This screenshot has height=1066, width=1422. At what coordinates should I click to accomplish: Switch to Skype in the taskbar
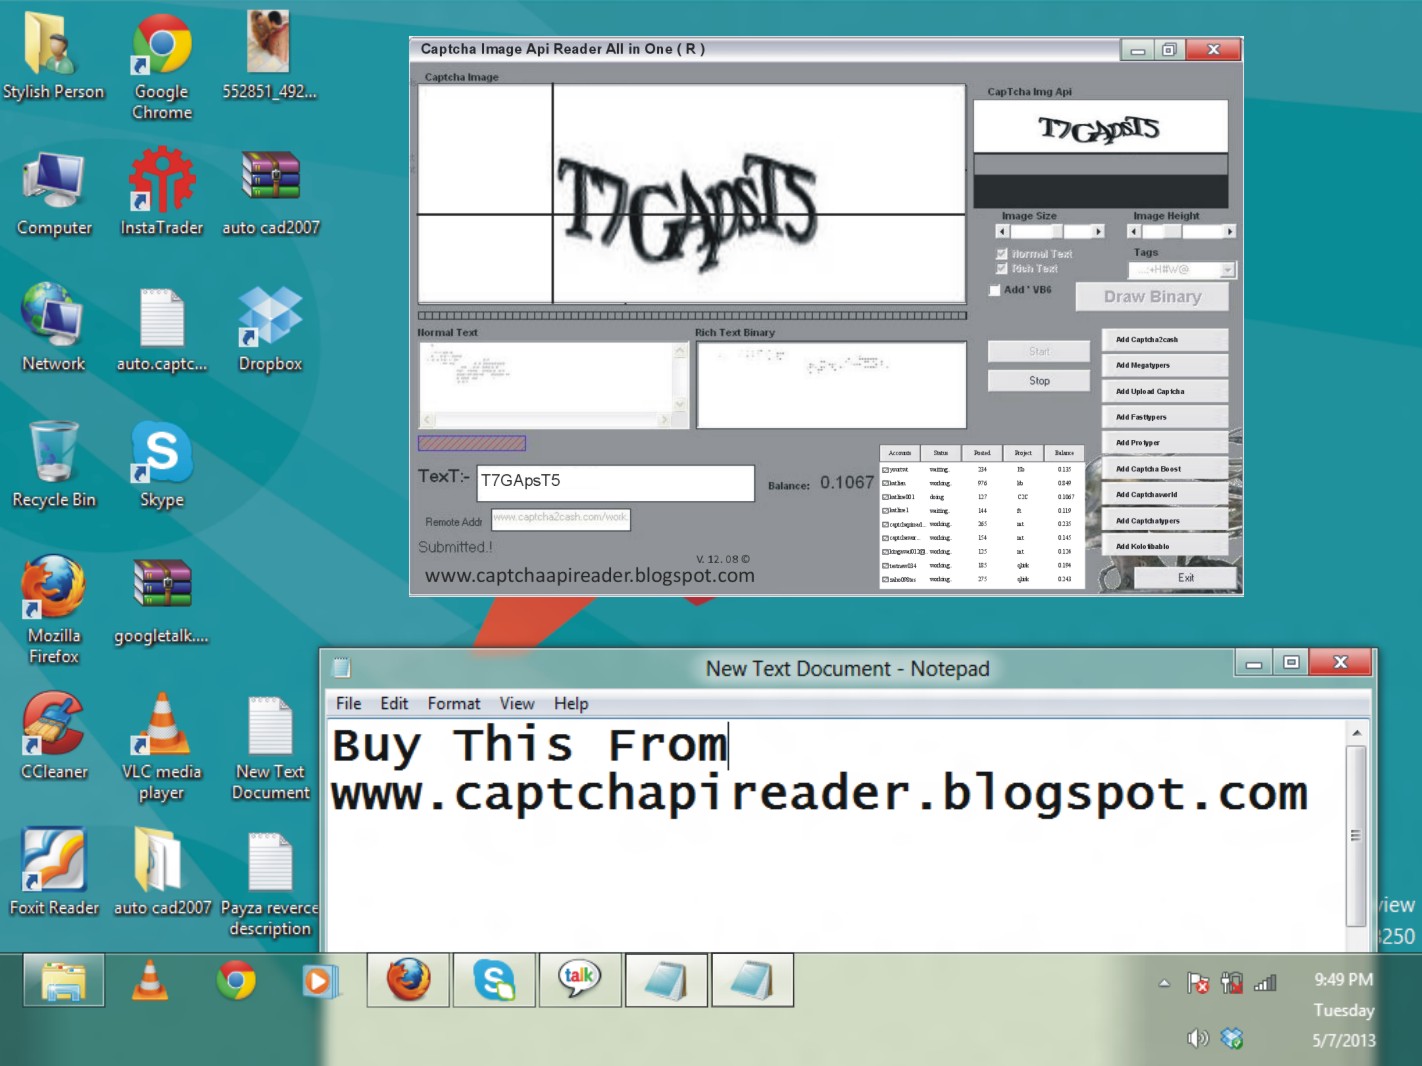pos(494,980)
